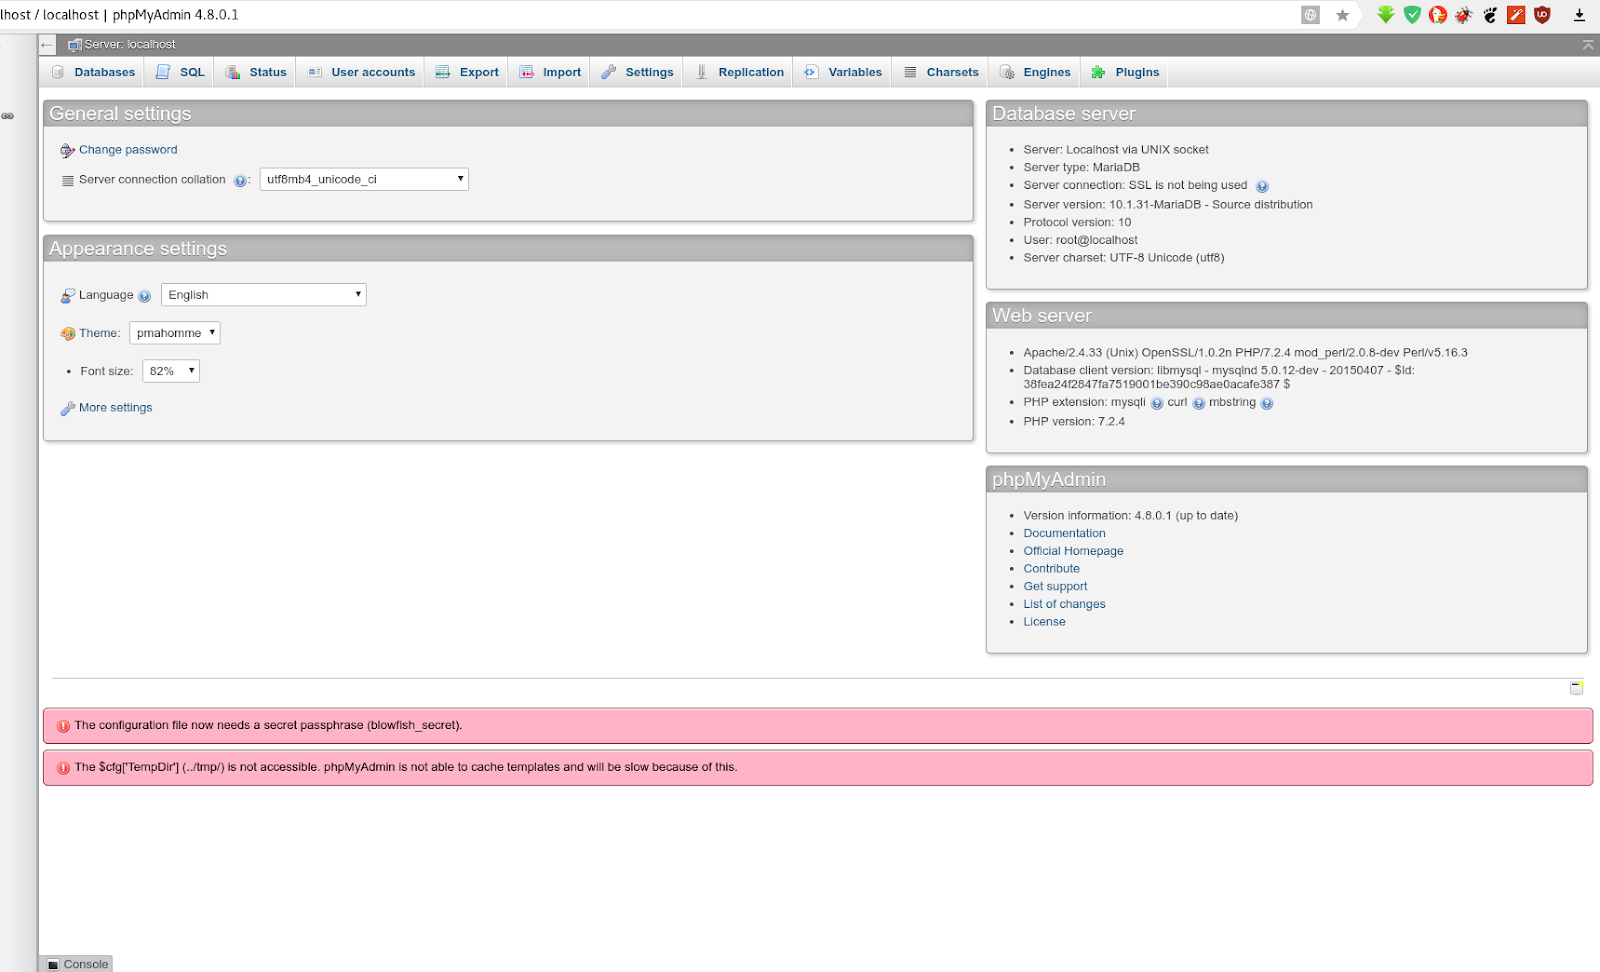Go to the Status tab
Viewport: 1600px width, 972px height.
pos(256,72)
